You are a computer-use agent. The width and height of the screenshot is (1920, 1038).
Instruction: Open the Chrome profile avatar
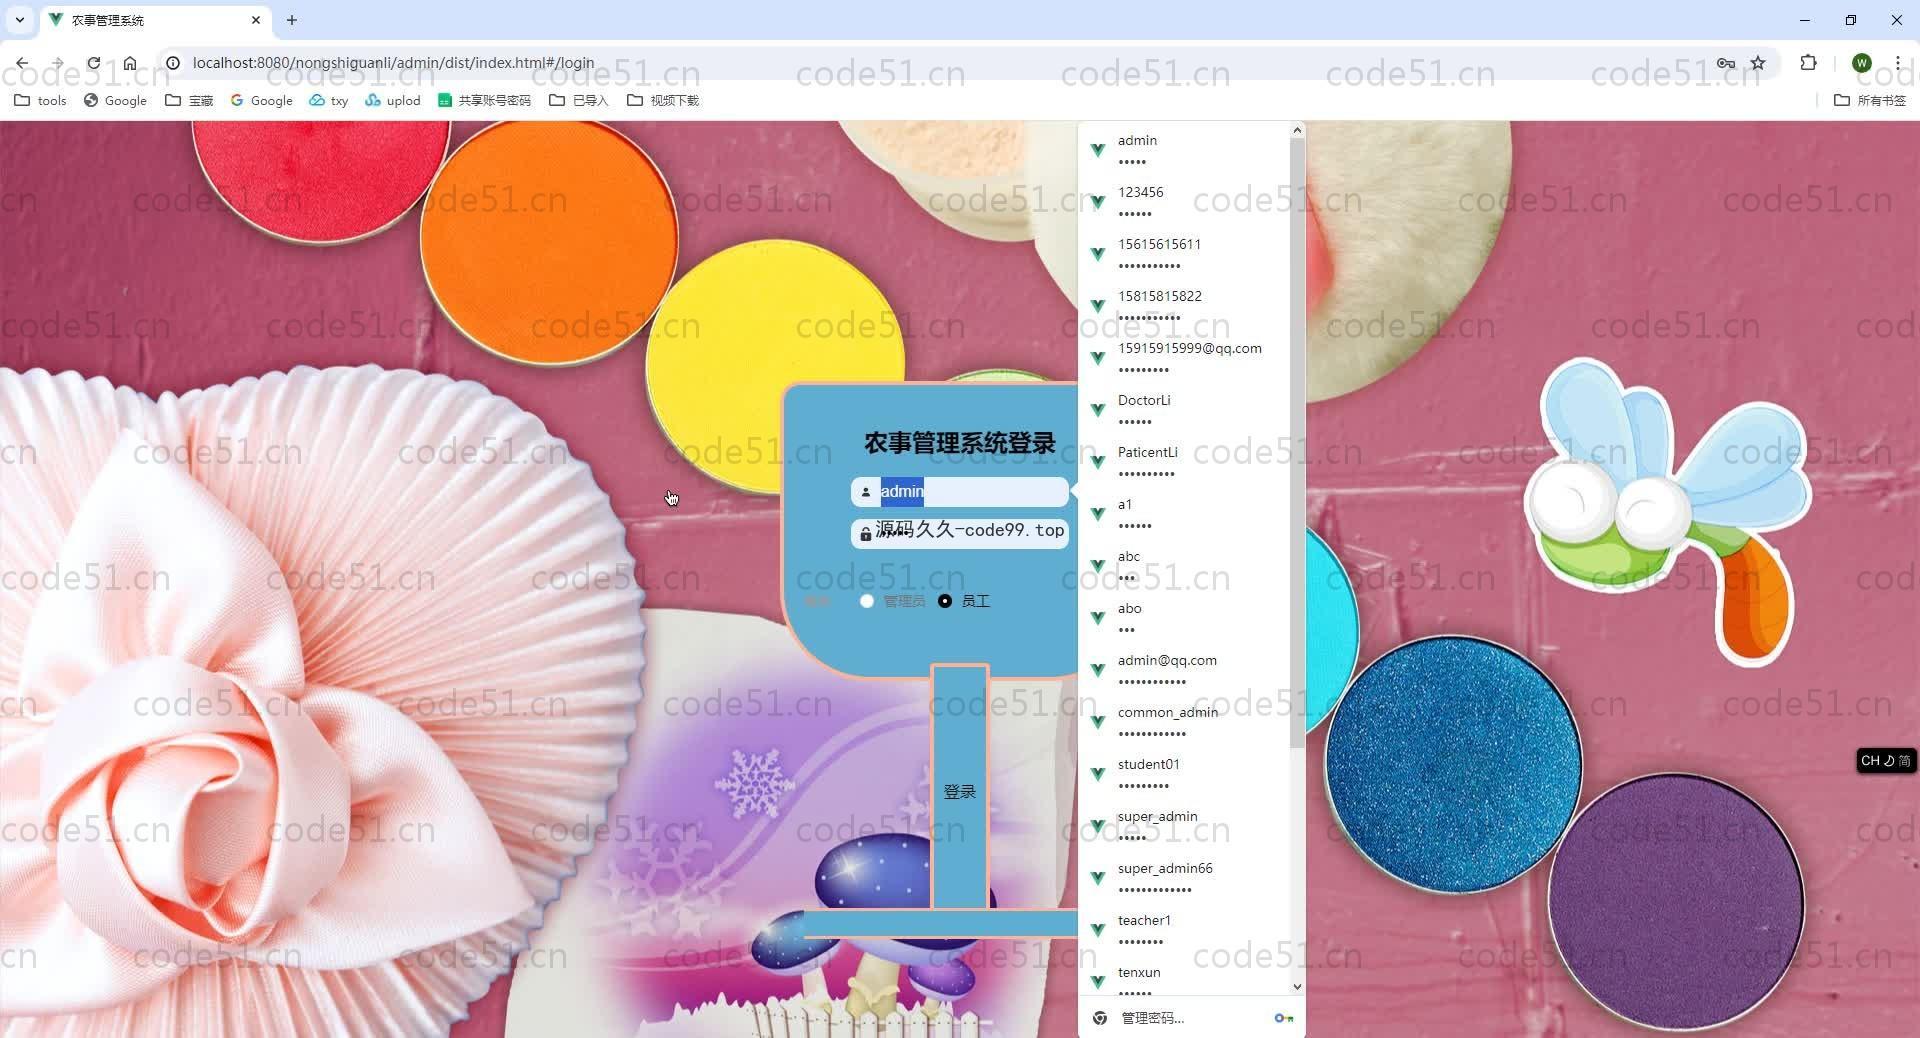1861,62
